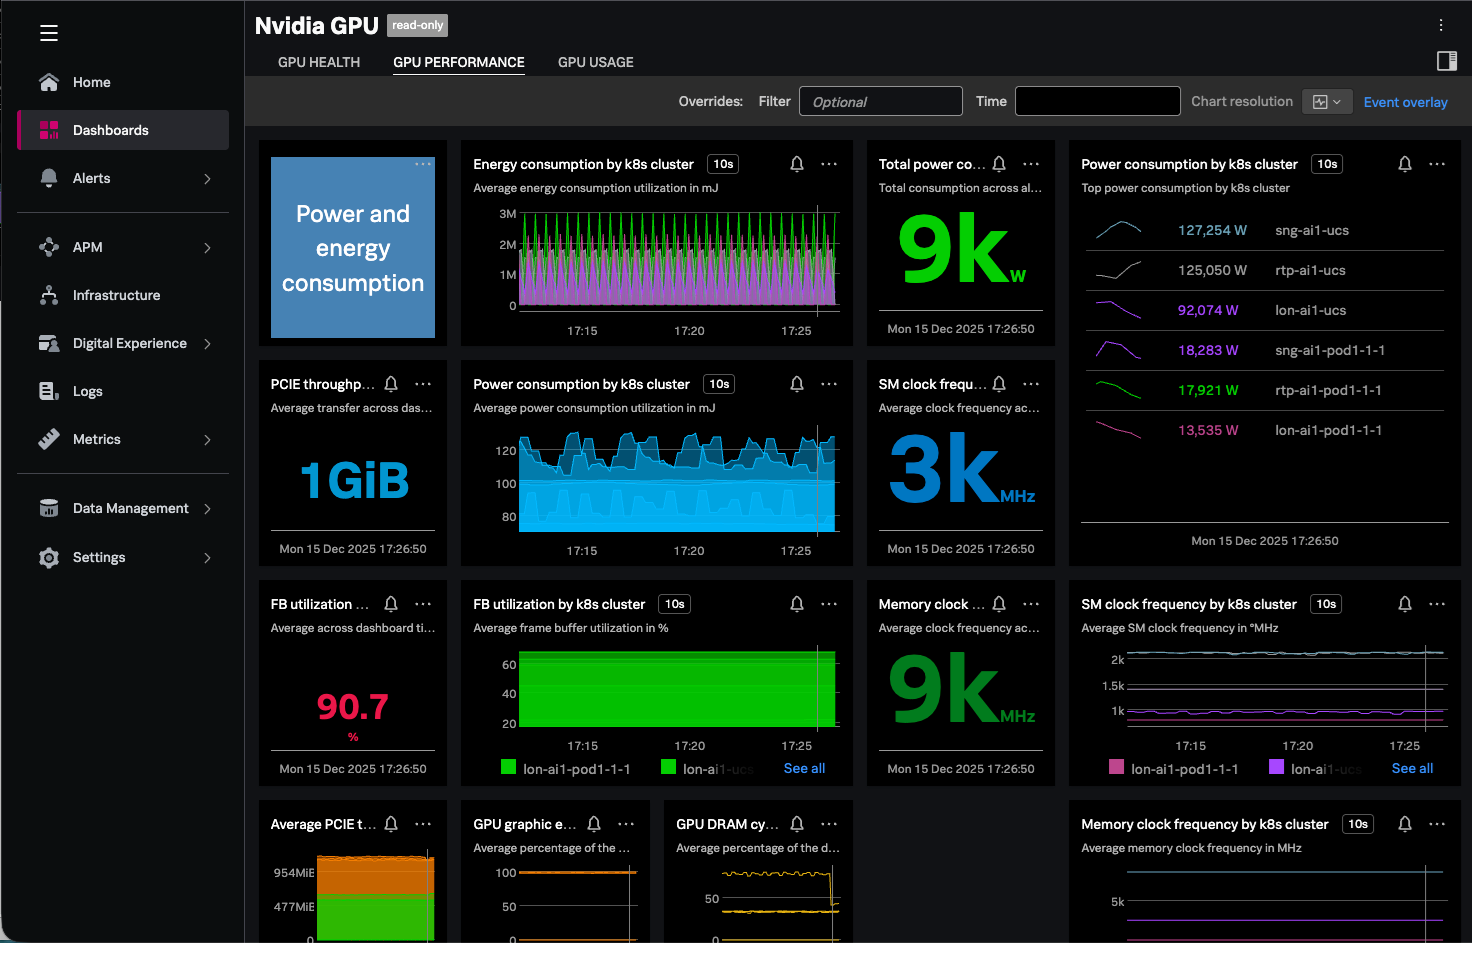The image size is (1472, 978).
Task: Open the hamburger navigation menu
Action: click(49, 33)
